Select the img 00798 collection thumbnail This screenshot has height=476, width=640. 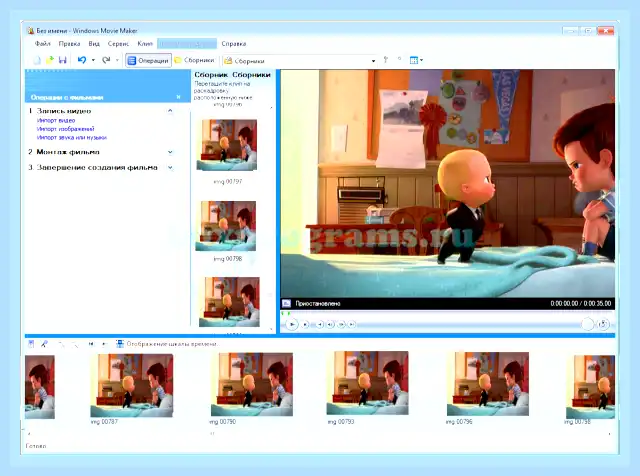click(x=226, y=226)
